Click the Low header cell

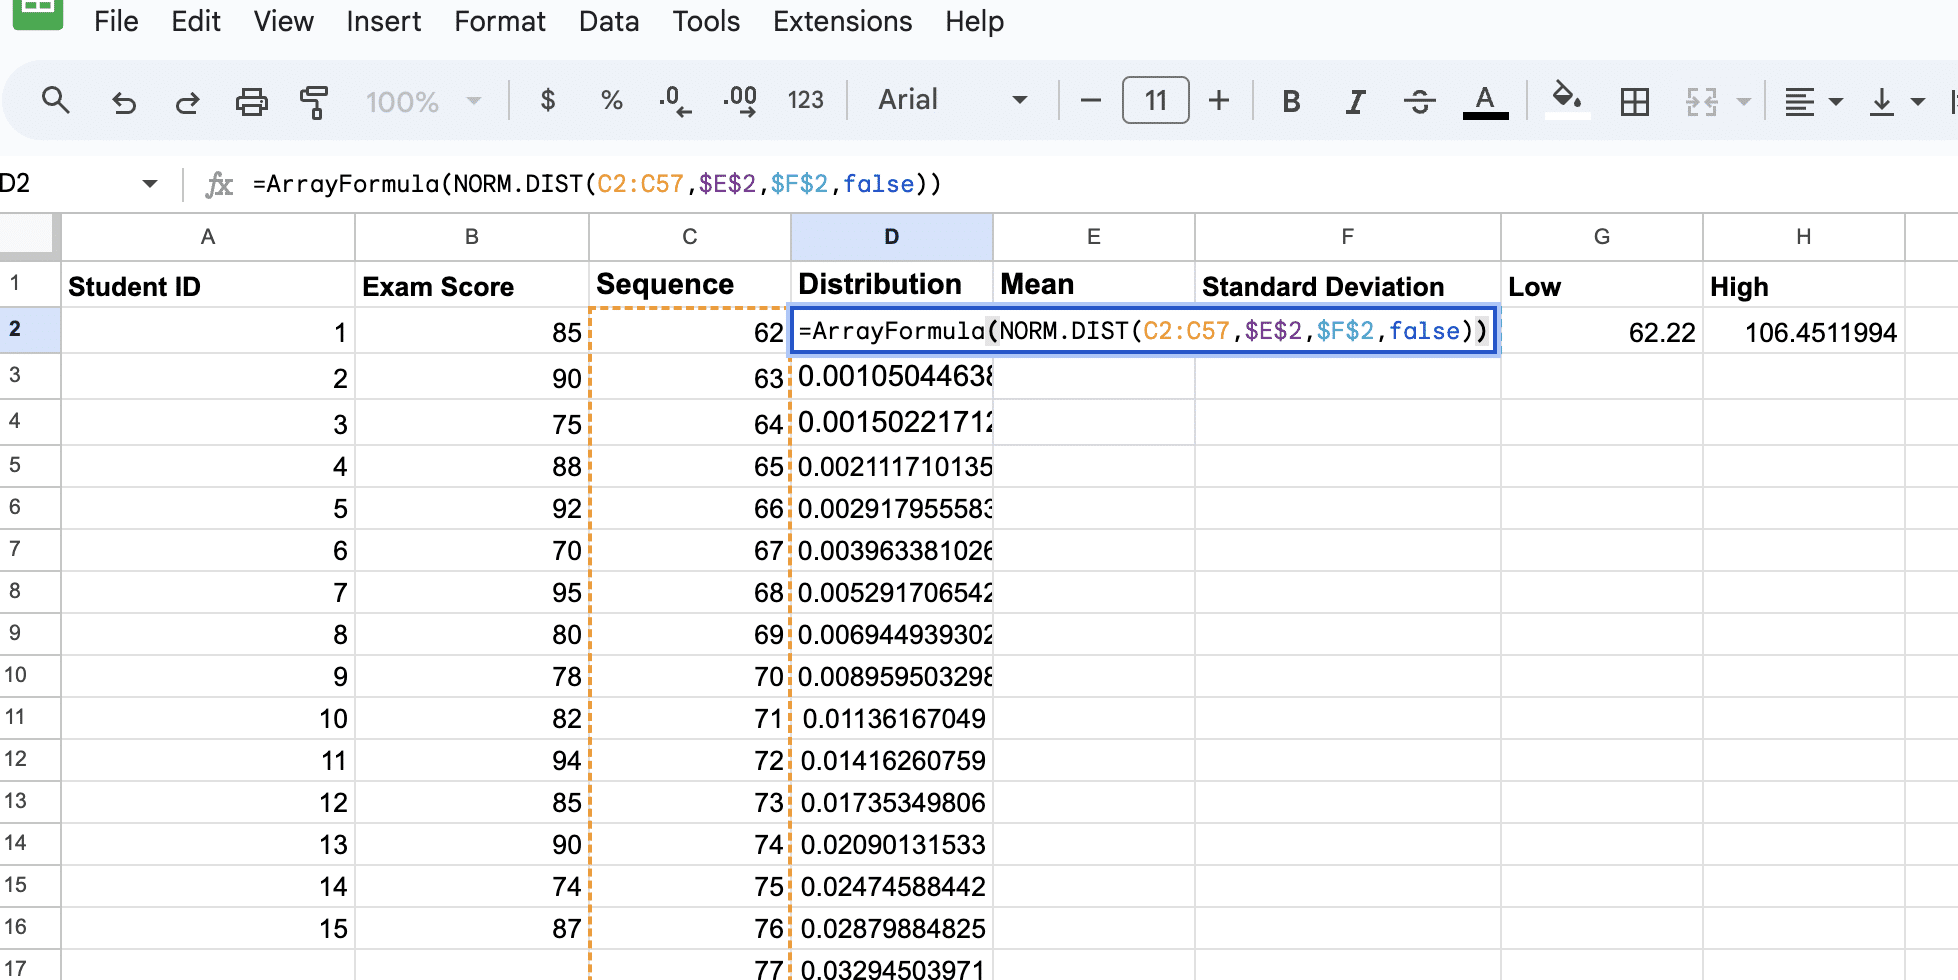(1601, 286)
